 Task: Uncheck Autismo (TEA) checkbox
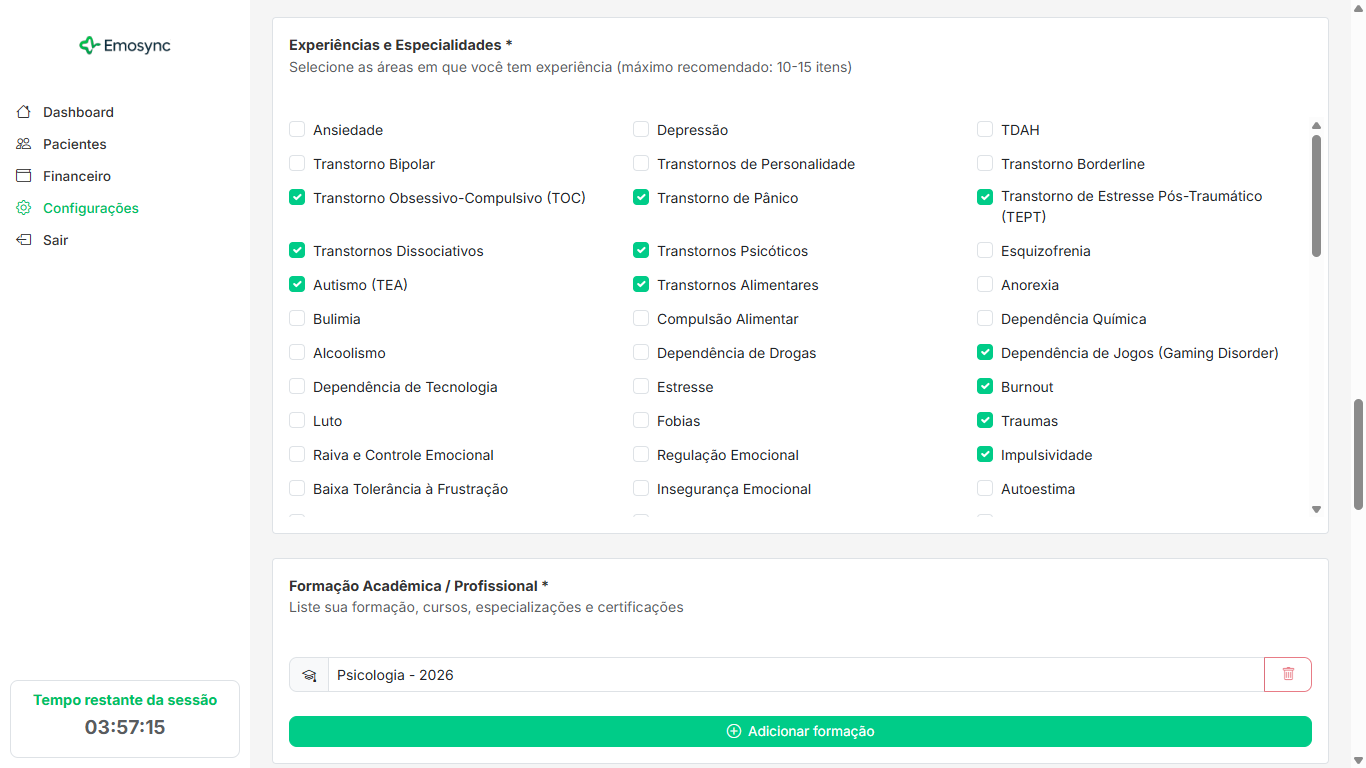coord(297,284)
